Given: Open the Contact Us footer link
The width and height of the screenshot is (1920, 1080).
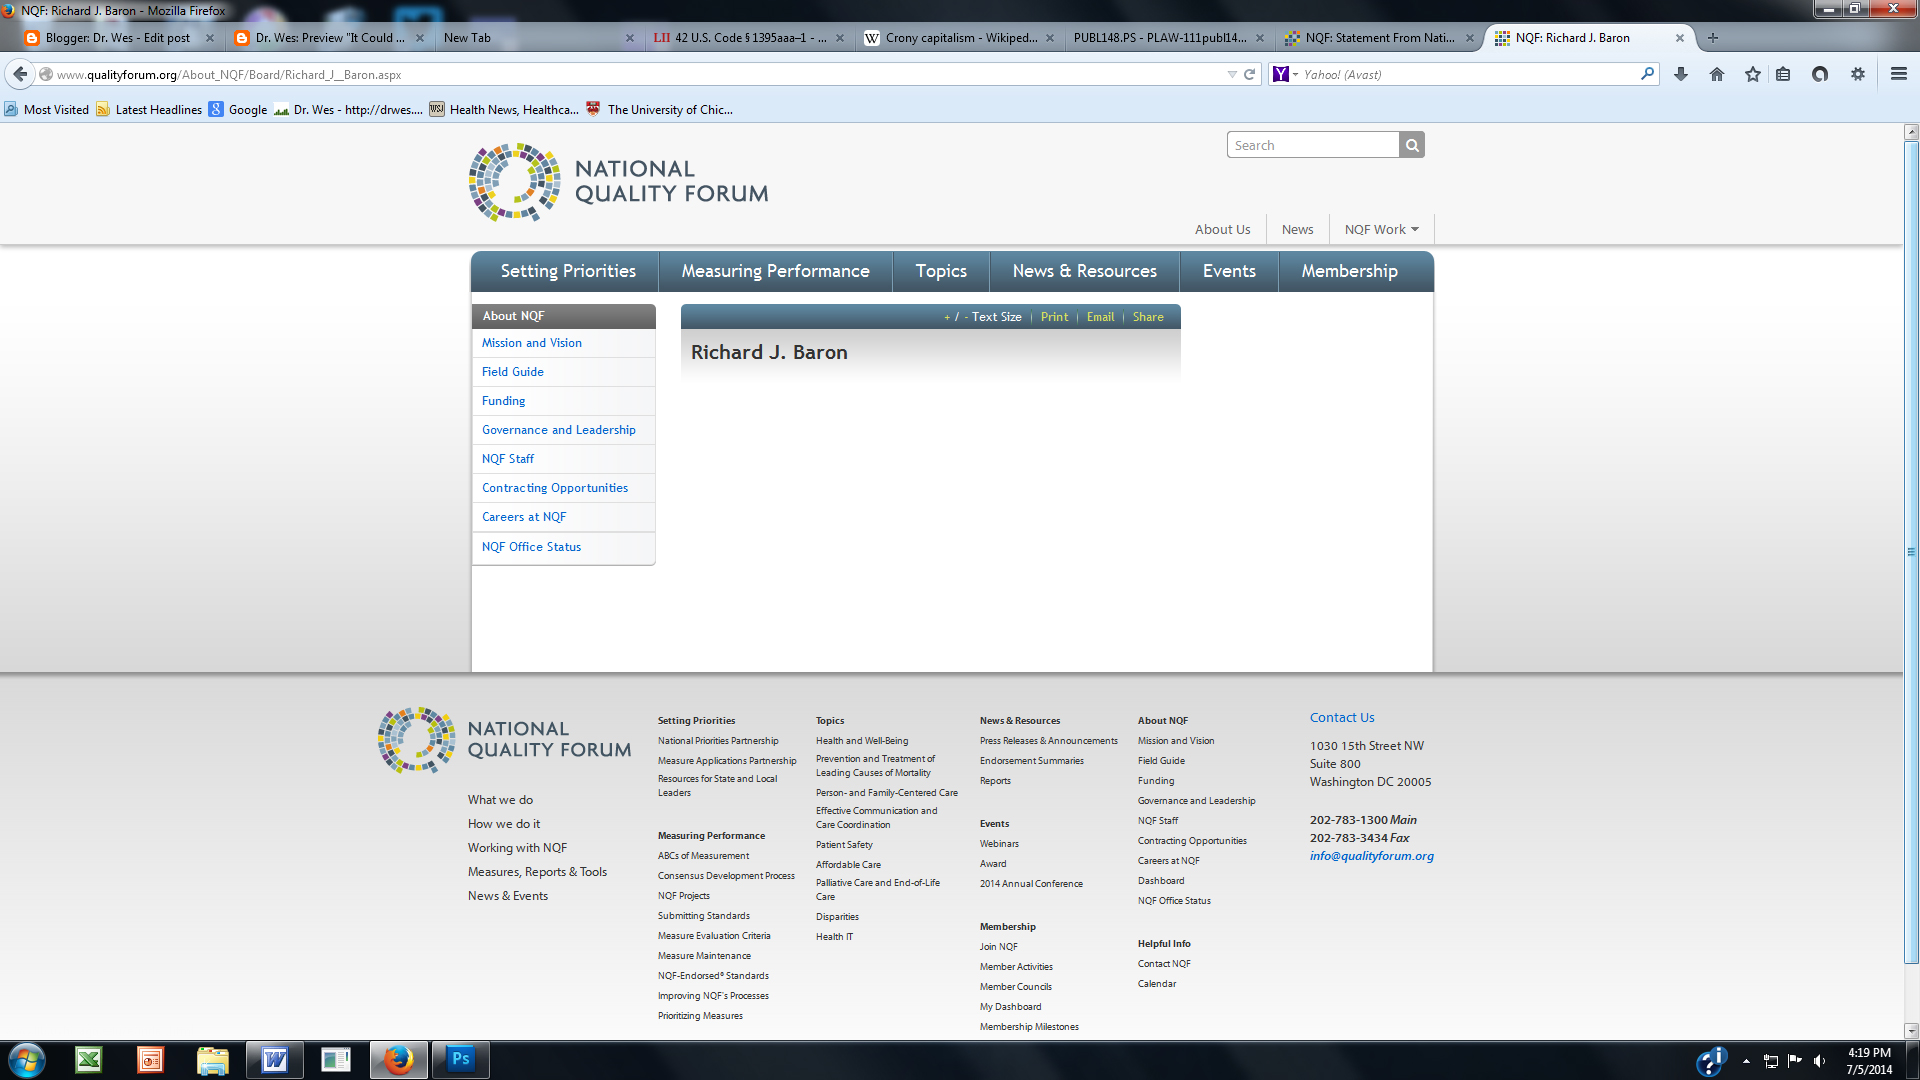Looking at the screenshot, I should 1342,717.
